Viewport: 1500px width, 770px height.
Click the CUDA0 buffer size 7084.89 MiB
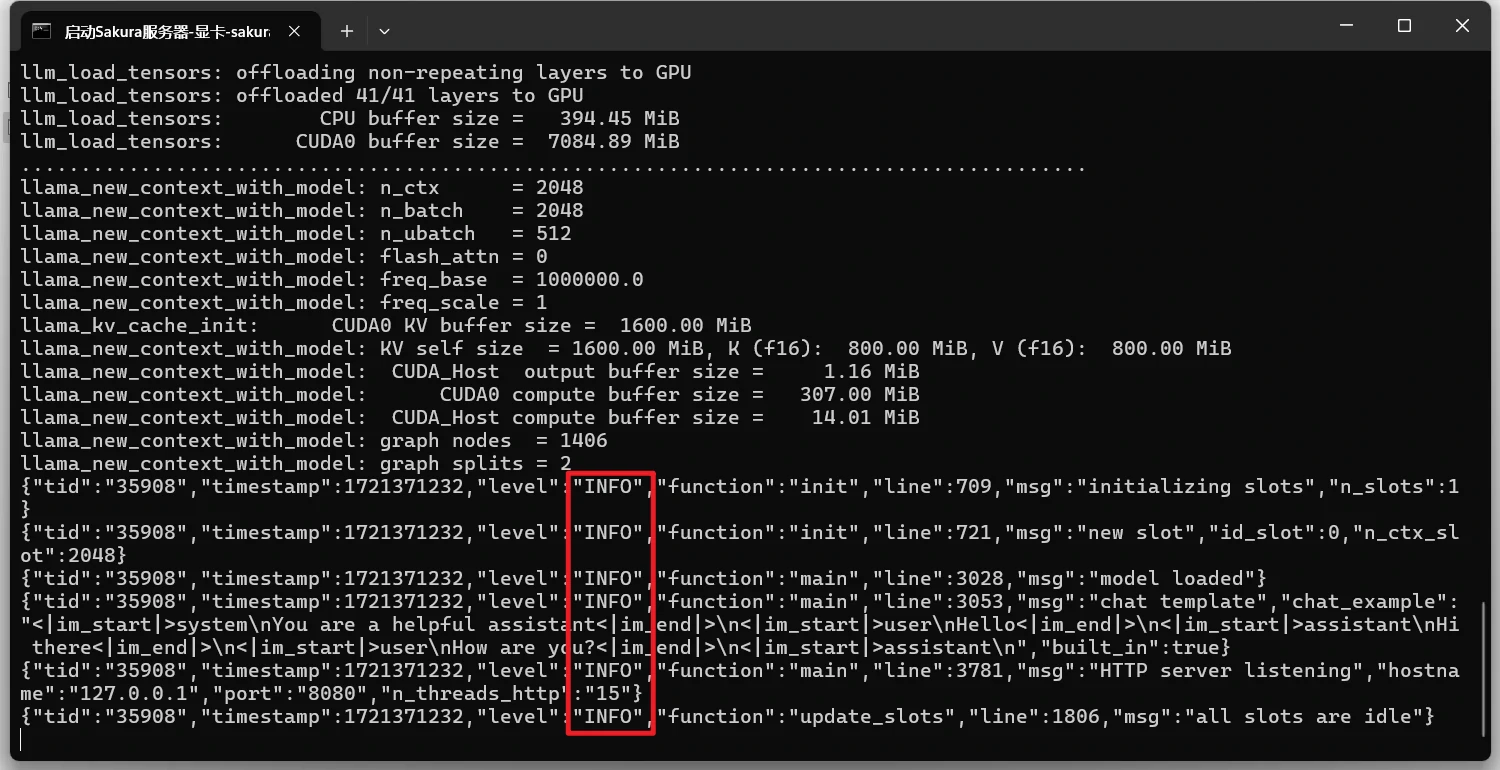613,141
